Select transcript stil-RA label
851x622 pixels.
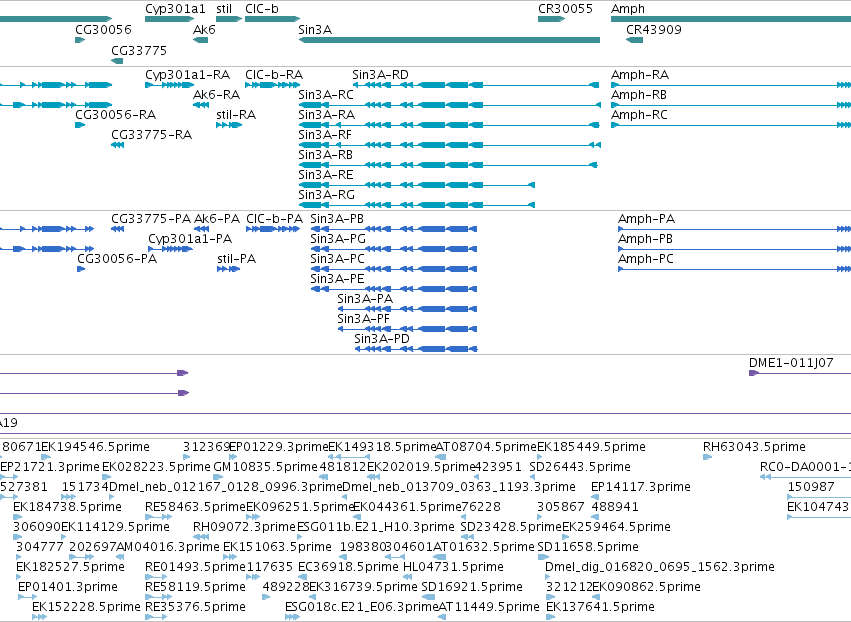click(x=236, y=115)
